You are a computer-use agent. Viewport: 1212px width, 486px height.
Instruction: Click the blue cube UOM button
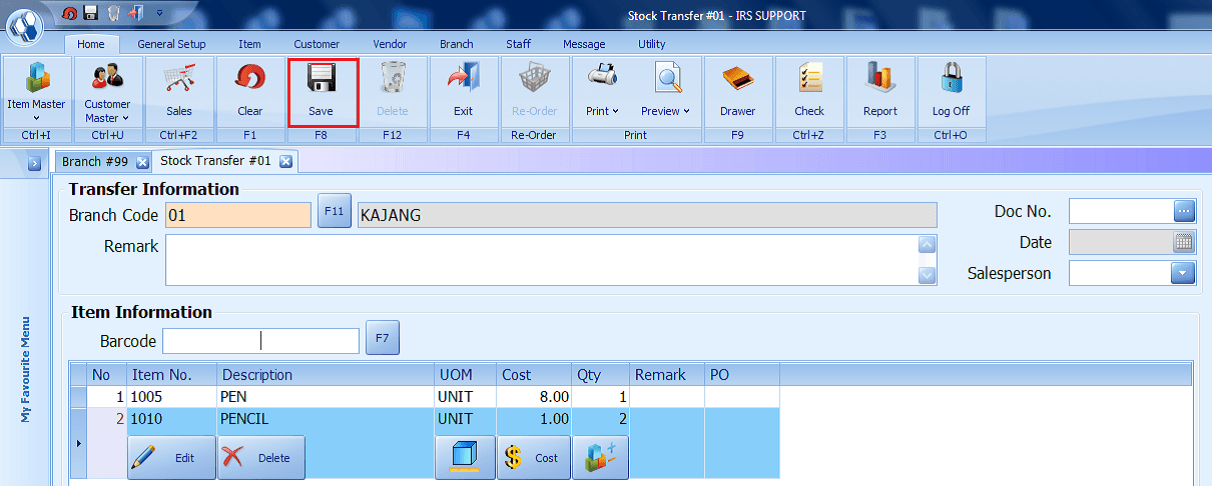[466, 458]
